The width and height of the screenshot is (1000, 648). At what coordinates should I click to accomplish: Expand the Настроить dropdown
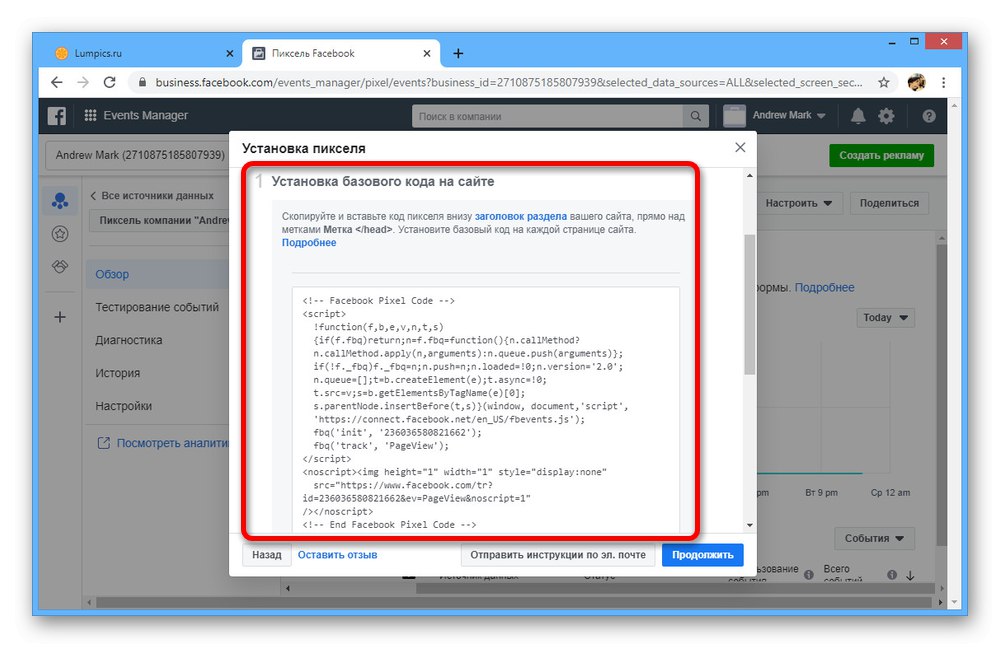pyautogui.click(x=799, y=203)
